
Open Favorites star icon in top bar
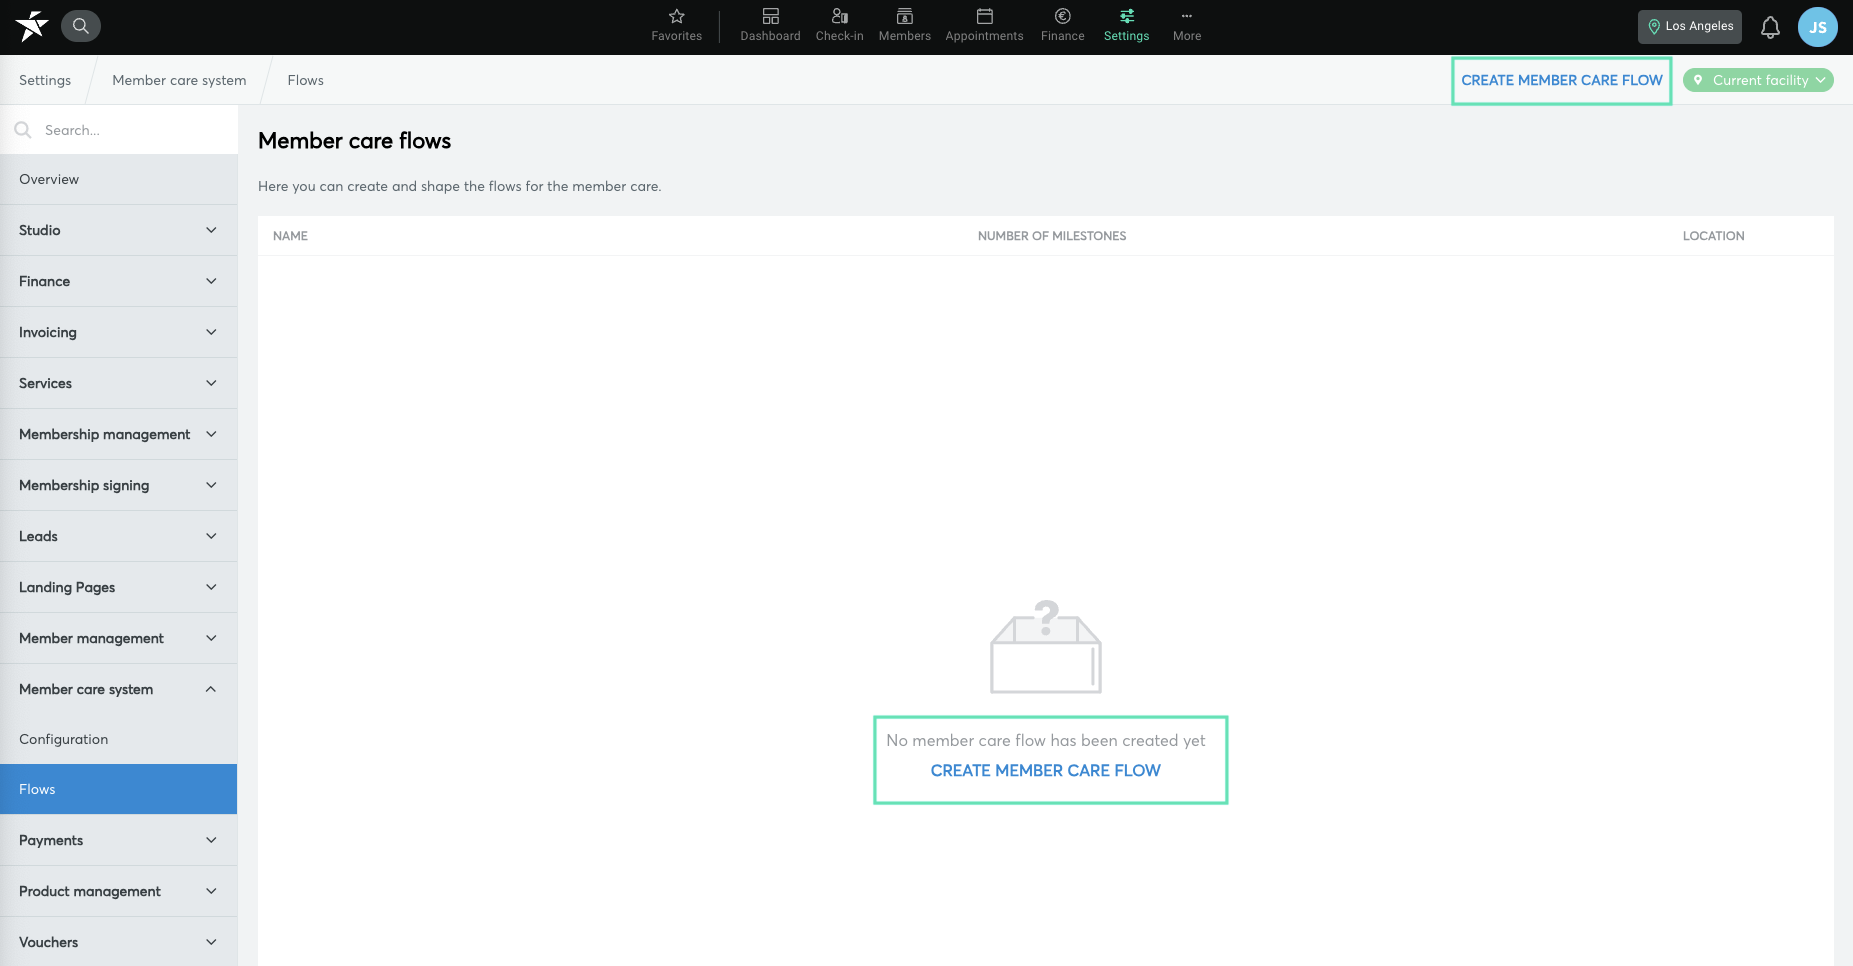[x=677, y=26]
